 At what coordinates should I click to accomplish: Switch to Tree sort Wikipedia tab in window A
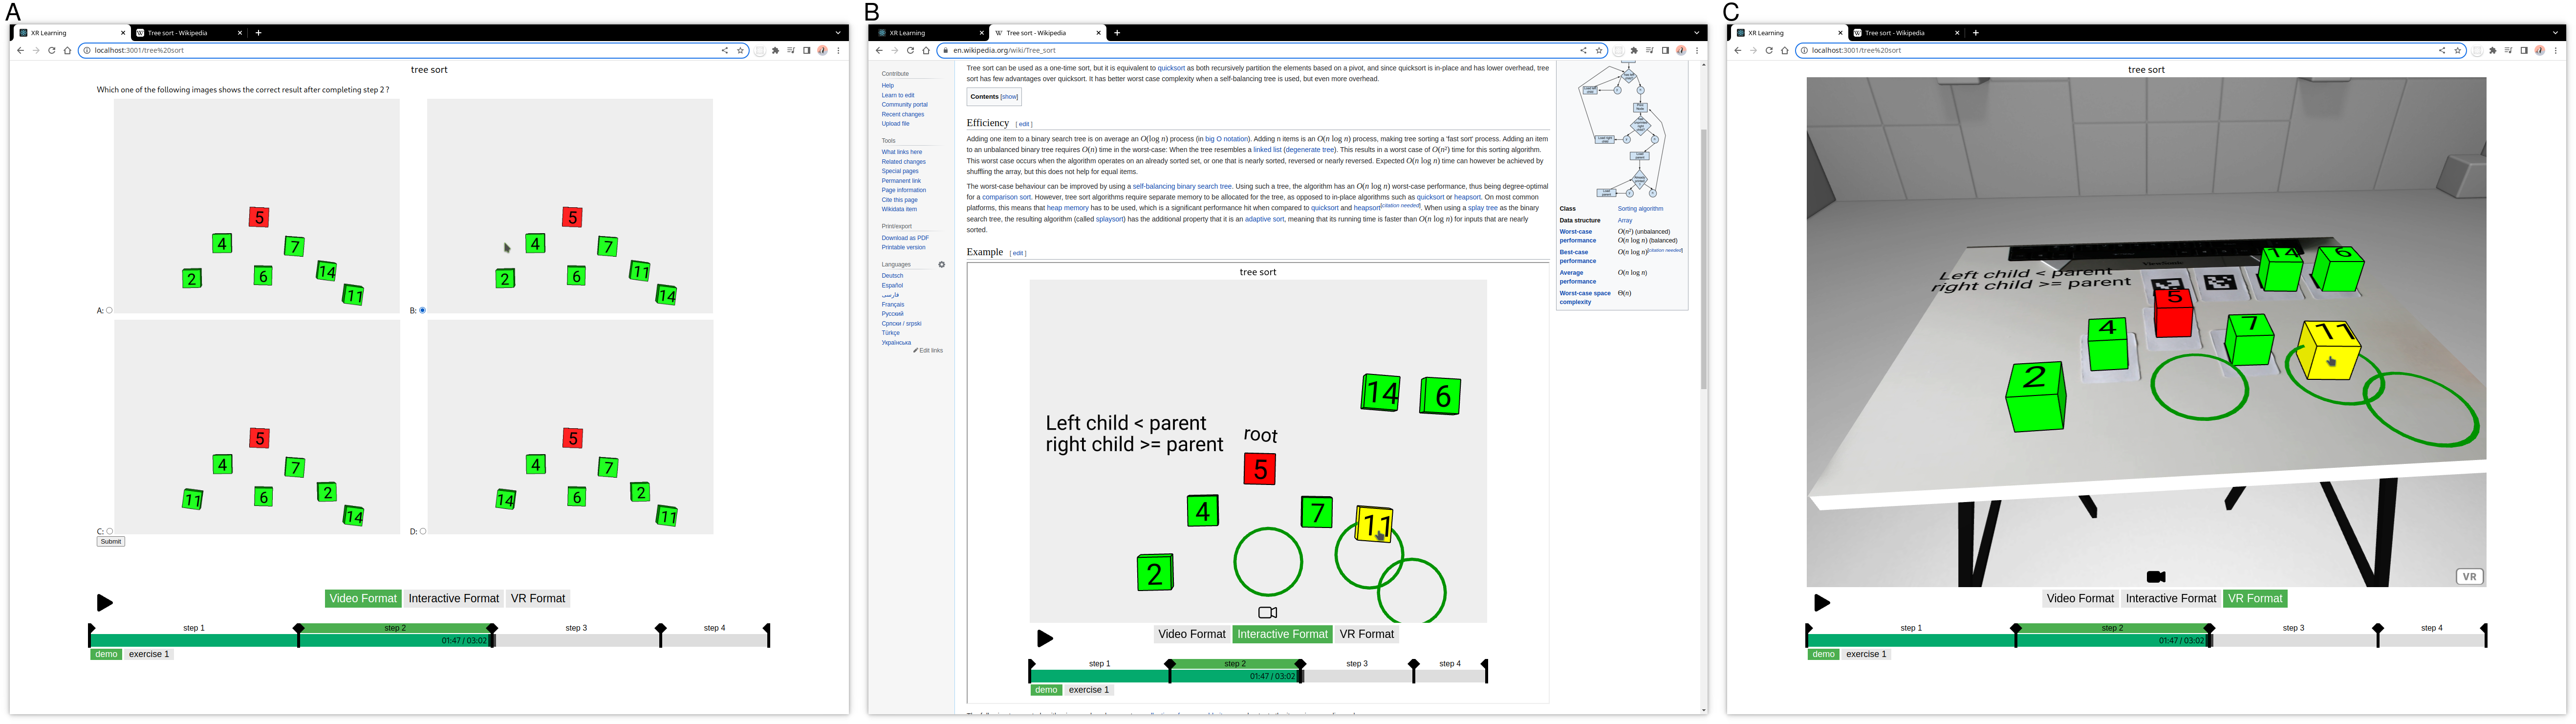pyautogui.click(x=189, y=33)
